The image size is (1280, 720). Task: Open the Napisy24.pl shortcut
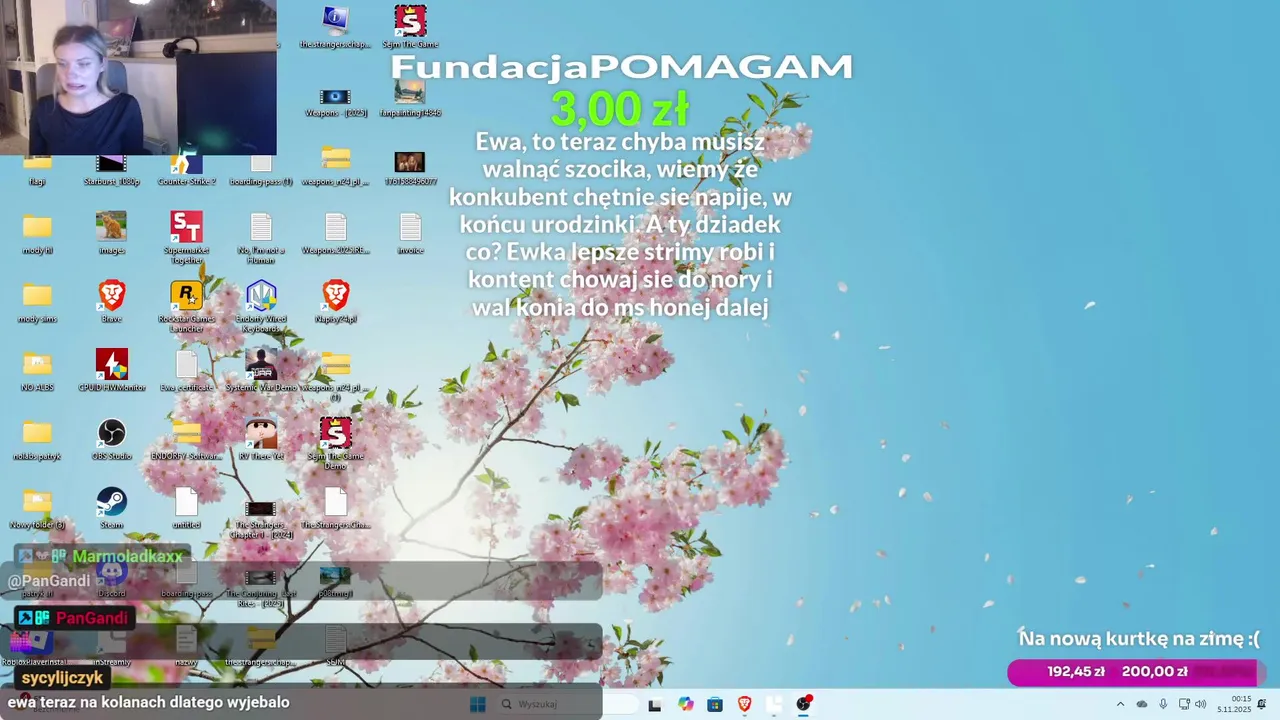[x=336, y=301]
